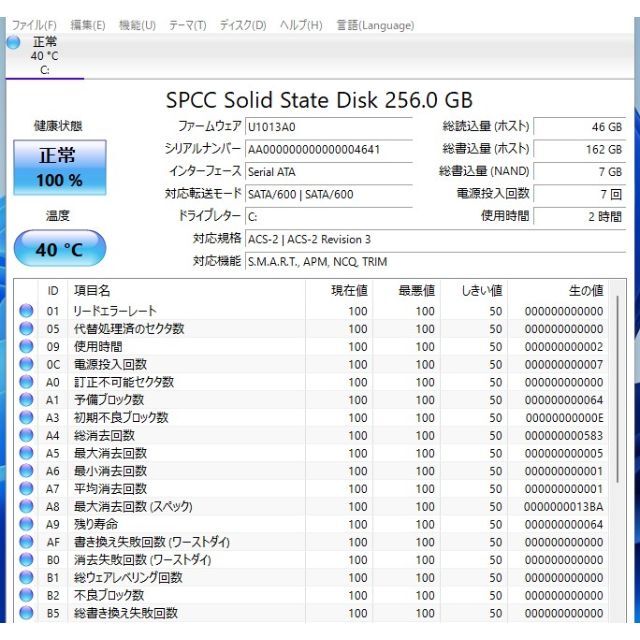Click status orb for 09 使用時間
The width and height of the screenshot is (640, 640).
pyautogui.click(x=26, y=346)
